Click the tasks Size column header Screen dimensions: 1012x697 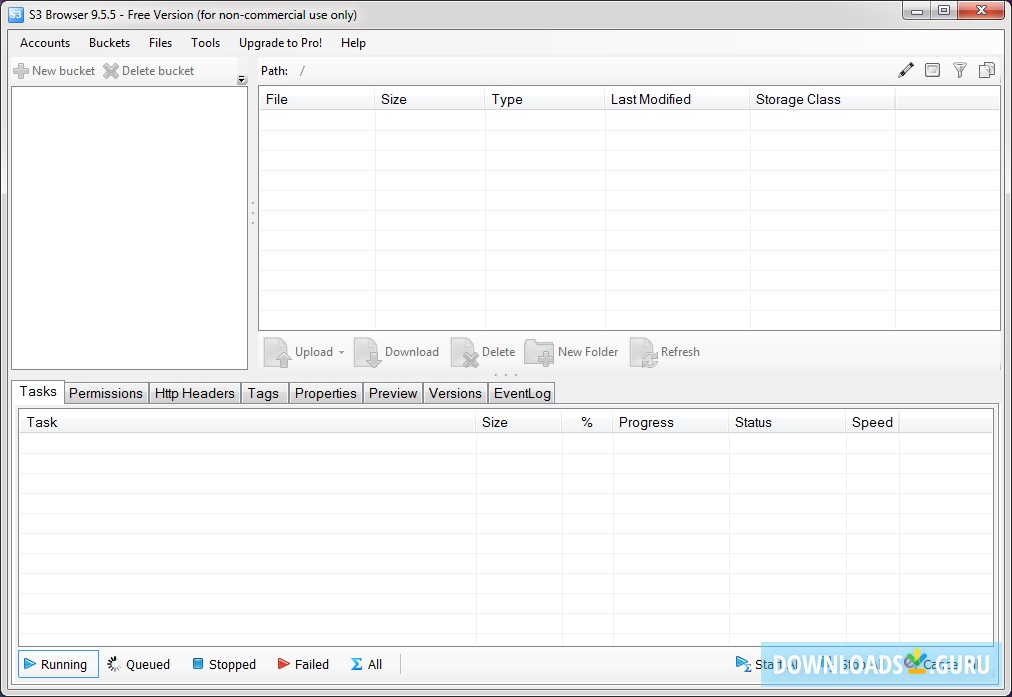(x=519, y=422)
